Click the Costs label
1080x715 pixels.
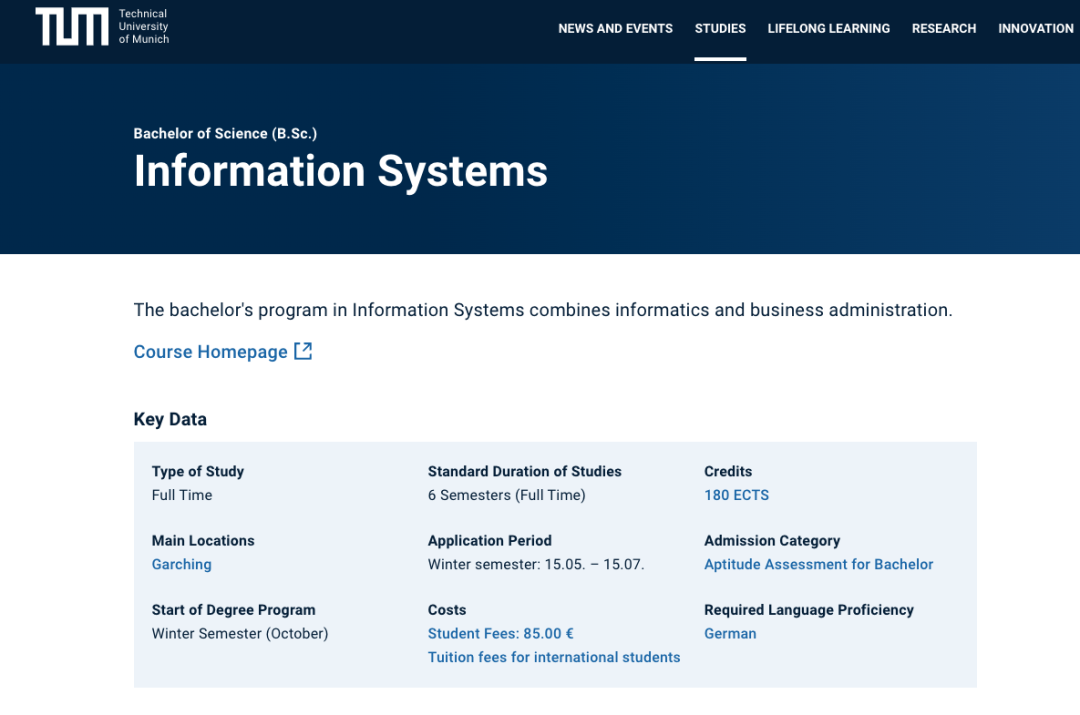pyautogui.click(x=447, y=610)
